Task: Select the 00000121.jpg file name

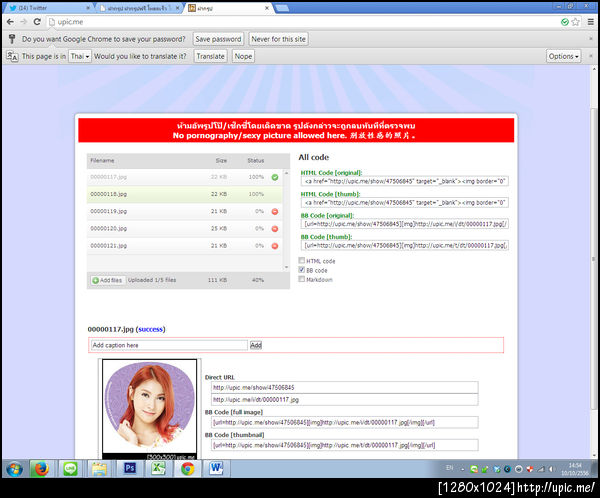Action: coord(108,246)
